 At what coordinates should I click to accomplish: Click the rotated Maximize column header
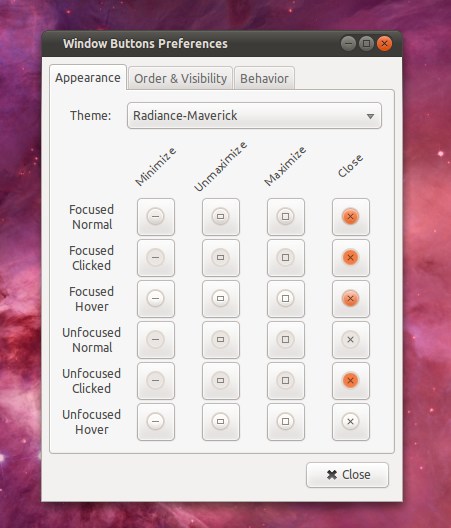(285, 166)
